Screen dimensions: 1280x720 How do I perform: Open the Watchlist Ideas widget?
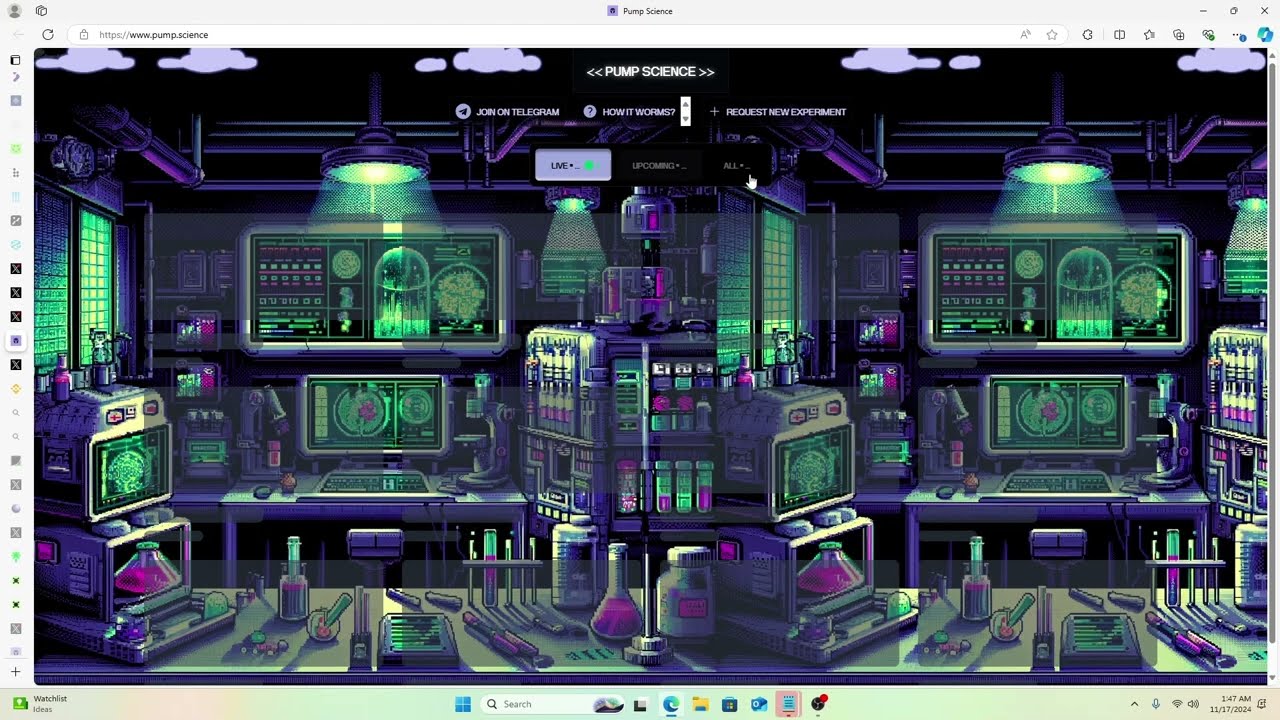click(40, 704)
